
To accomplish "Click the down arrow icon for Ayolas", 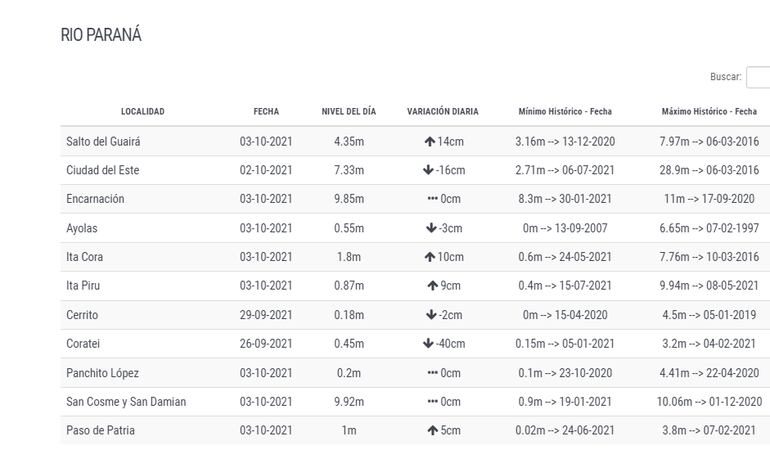I will pyautogui.click(x=432, y=228).
